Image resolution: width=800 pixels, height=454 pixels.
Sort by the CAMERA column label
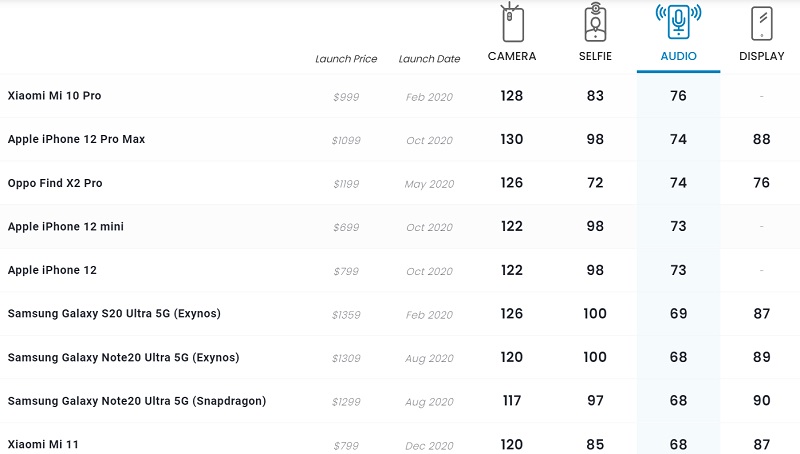511,57
